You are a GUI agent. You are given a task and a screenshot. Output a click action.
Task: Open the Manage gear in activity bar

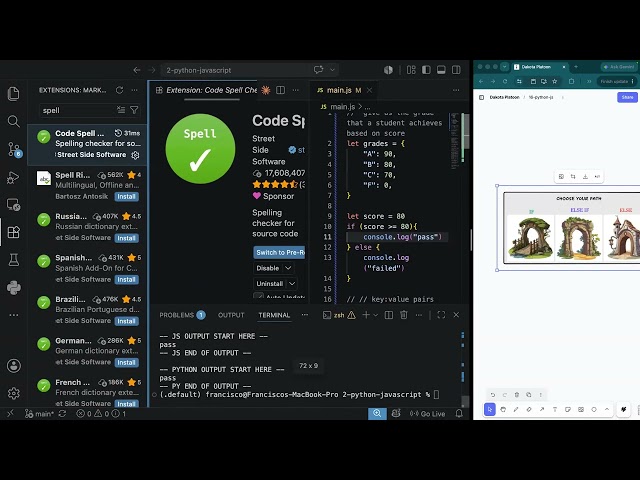pyautogui.click(x=13, y=393)
